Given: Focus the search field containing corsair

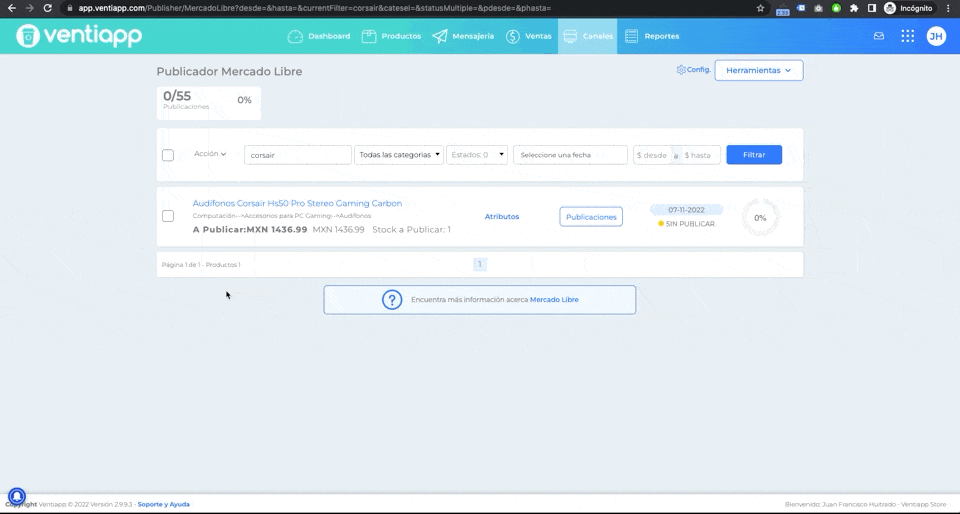Looking at the screenshot, I should [298, 155].
